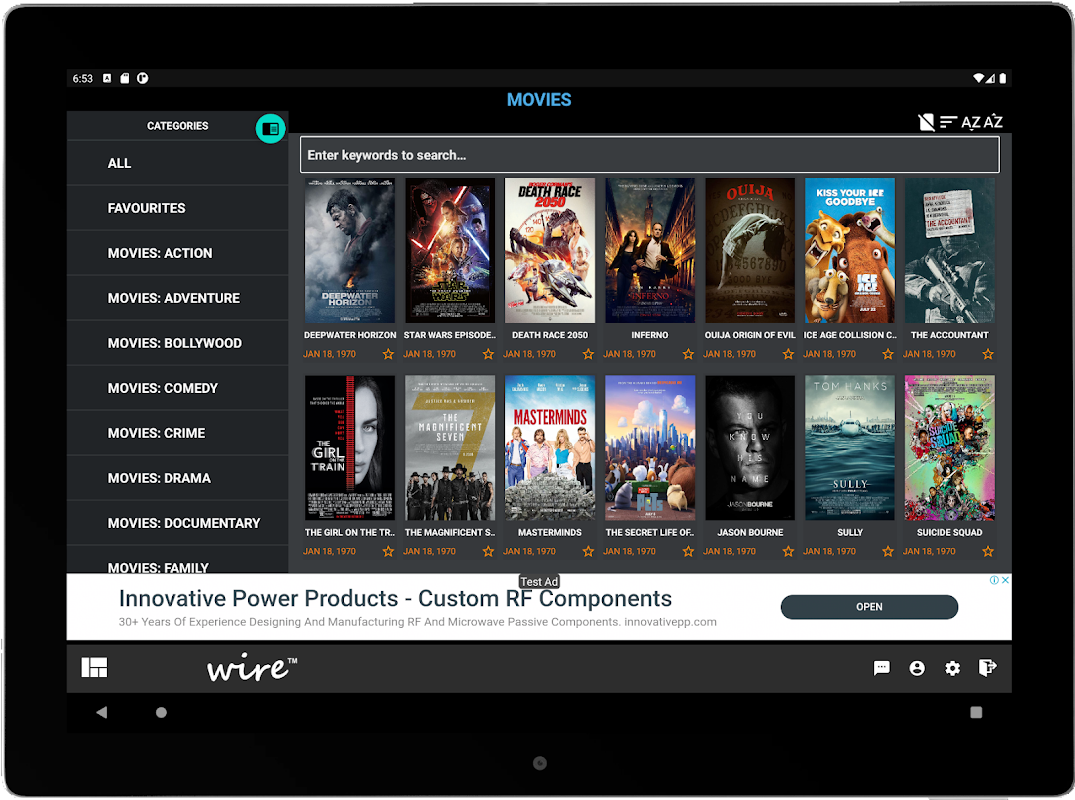This screenshot has width=1075, height=800.
Task: Open the user account profile icon
Action: click(x=916, y=668)
